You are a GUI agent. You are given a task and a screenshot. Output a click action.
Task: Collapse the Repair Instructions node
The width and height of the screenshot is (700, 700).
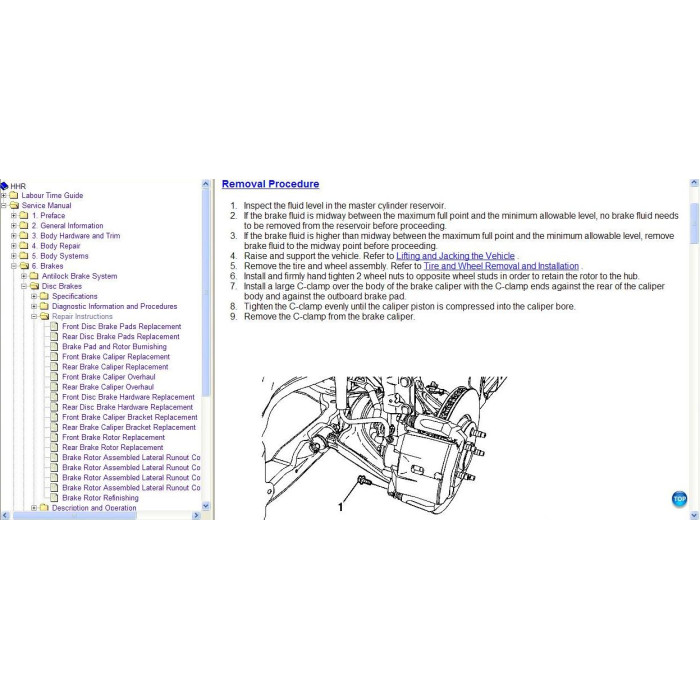click(34, 316)
